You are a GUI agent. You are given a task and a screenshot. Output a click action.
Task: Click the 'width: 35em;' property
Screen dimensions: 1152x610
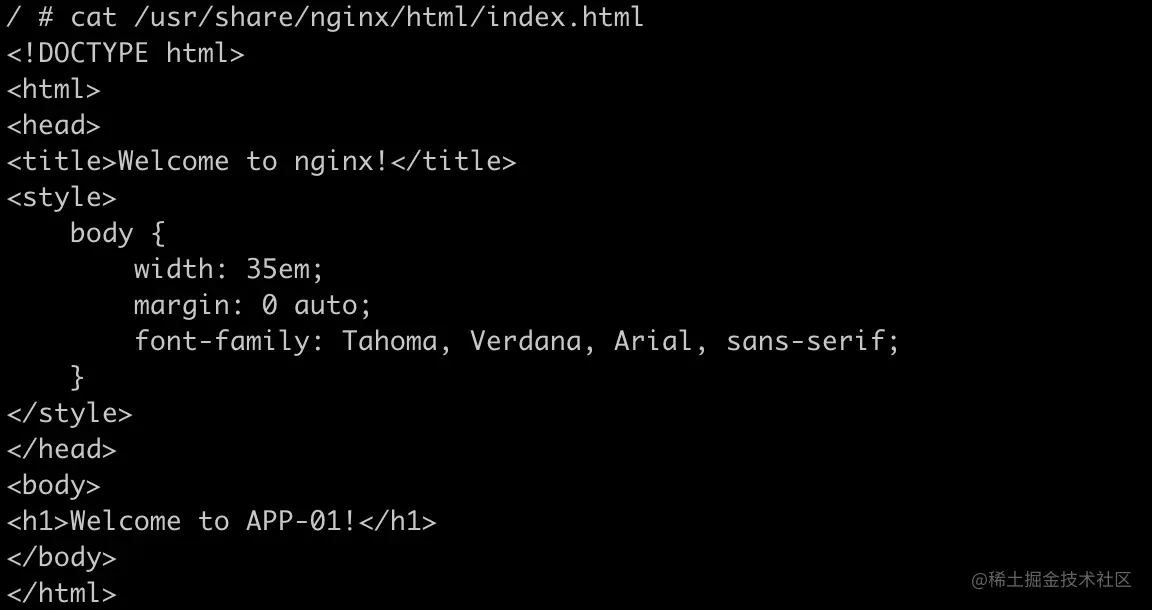228,270
